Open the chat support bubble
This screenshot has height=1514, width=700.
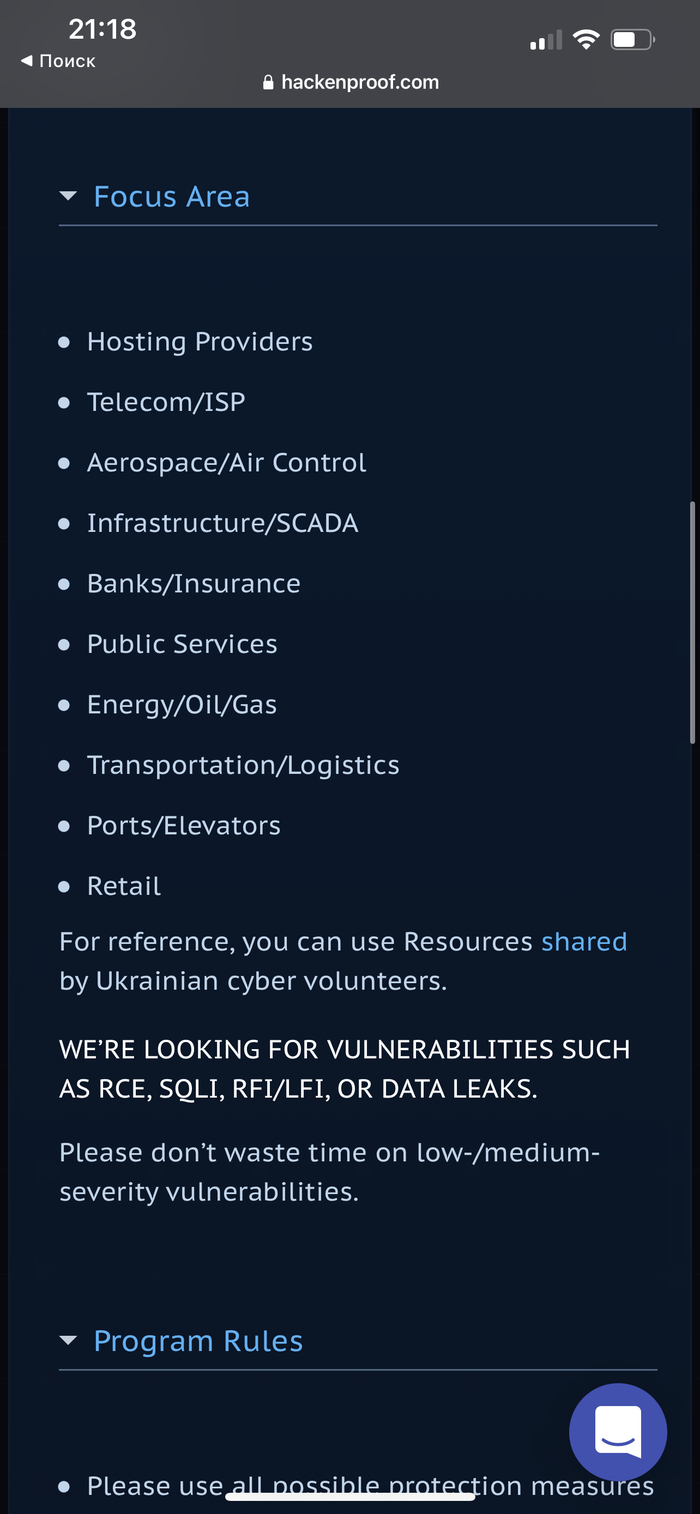(x=617, y=1432)
